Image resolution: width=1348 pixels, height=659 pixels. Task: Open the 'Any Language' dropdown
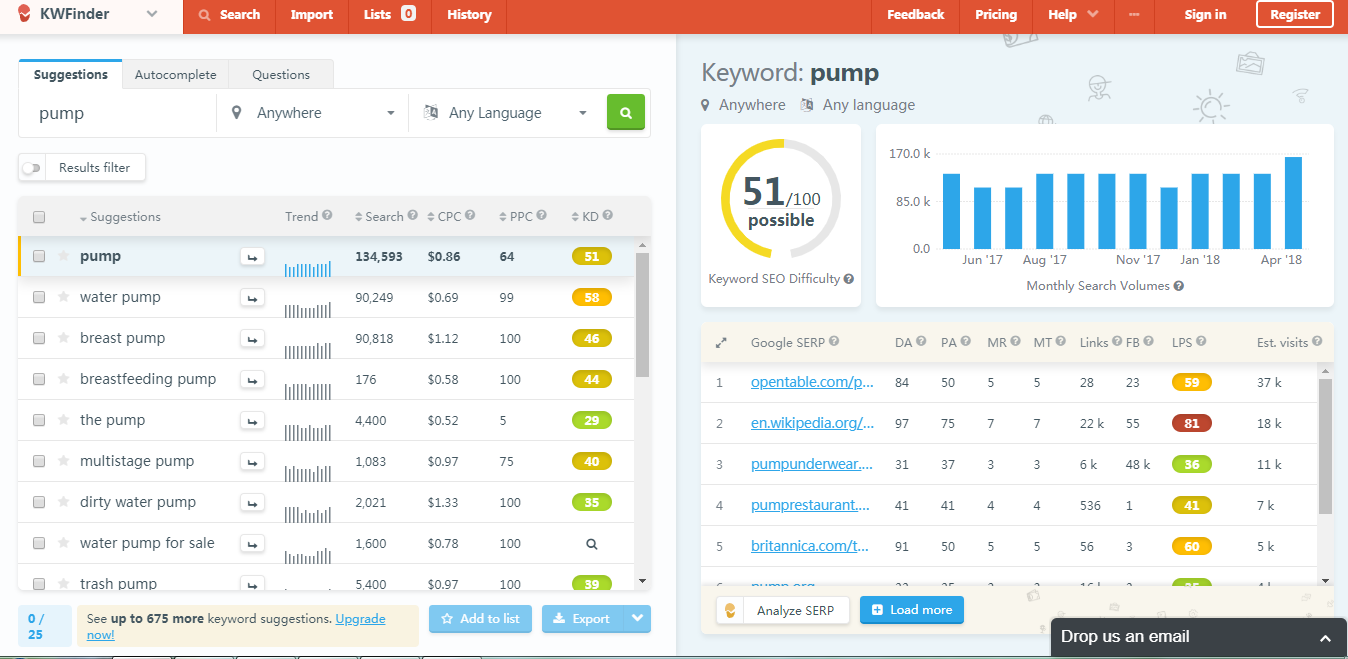click(505, 113)
